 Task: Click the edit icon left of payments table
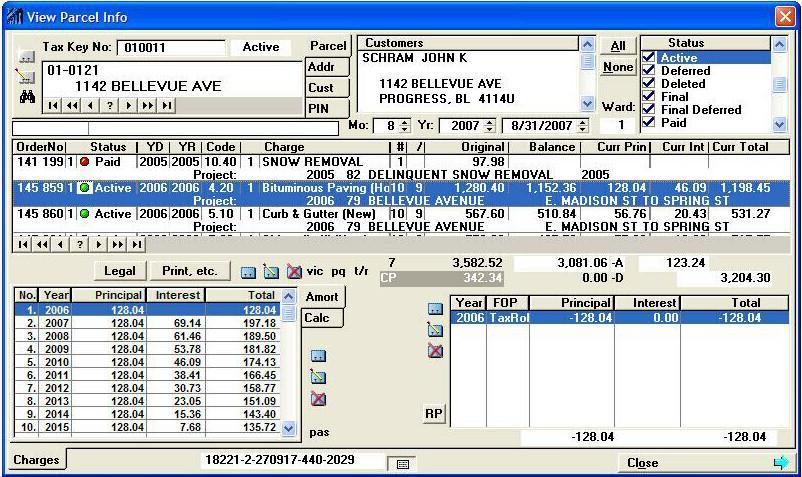[x=435, y=330]
